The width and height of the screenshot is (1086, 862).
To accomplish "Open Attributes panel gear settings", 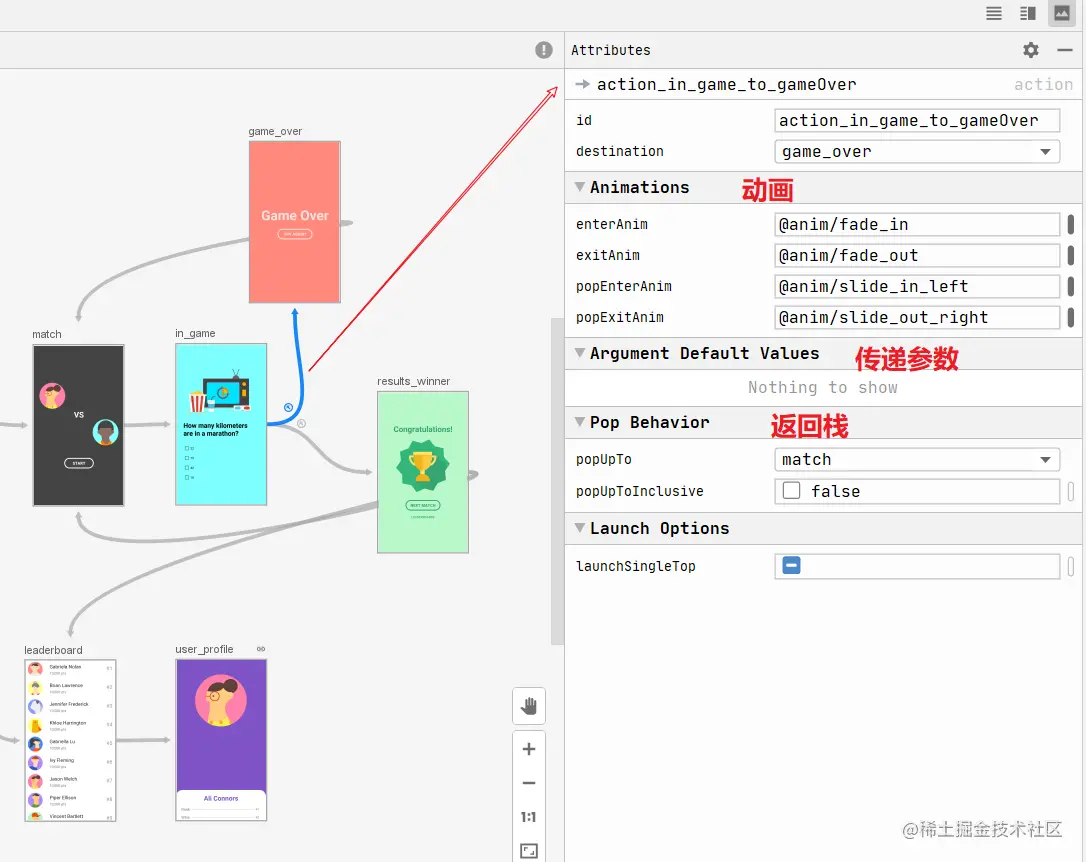I will tap(1031, 50).
